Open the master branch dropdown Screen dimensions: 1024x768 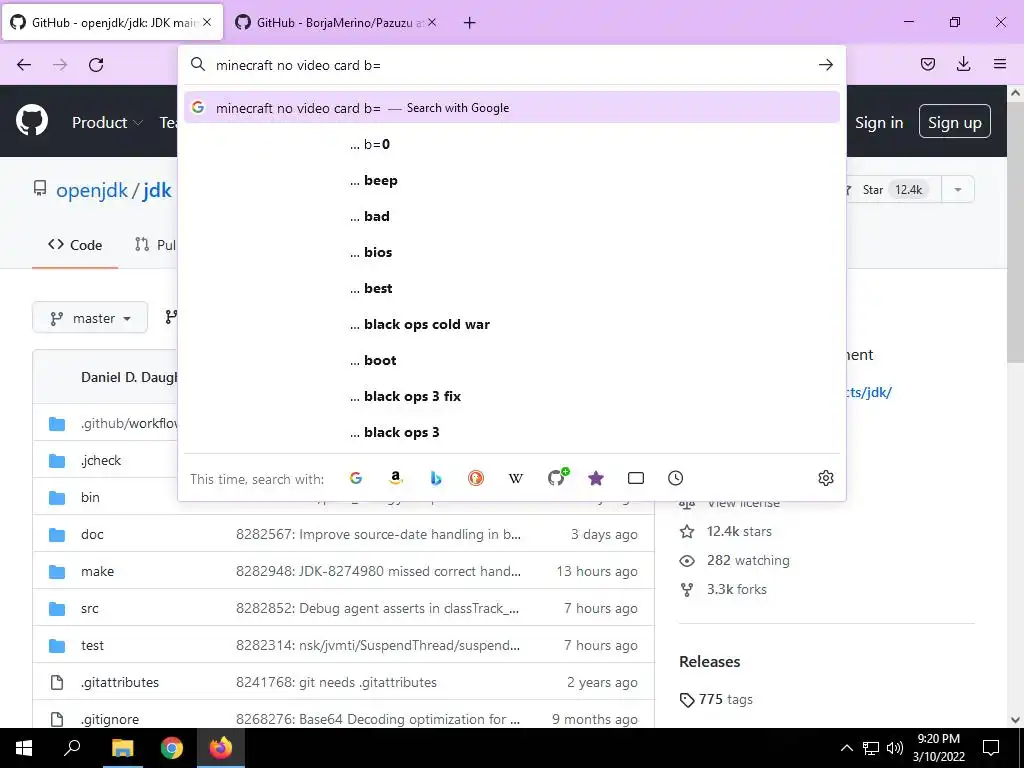point(90,318)
